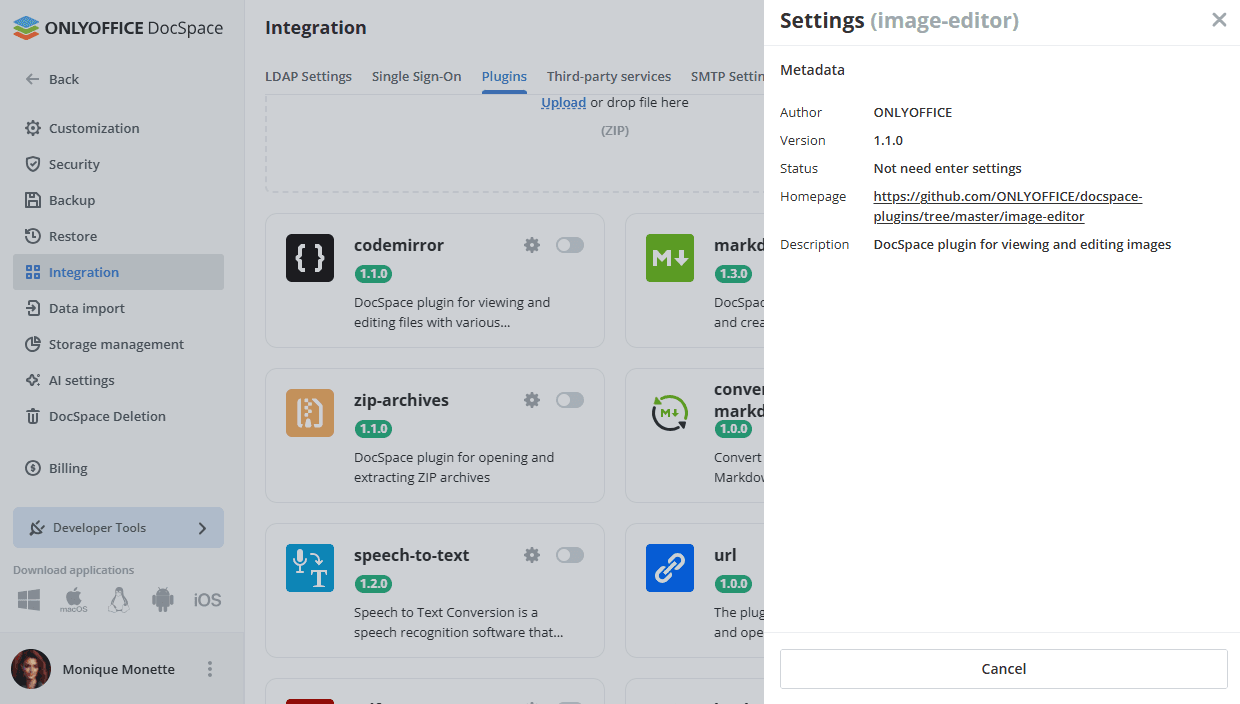Click the Storage management pie icon
This screenshot has width=1240, height=704.
pos(33,344)
